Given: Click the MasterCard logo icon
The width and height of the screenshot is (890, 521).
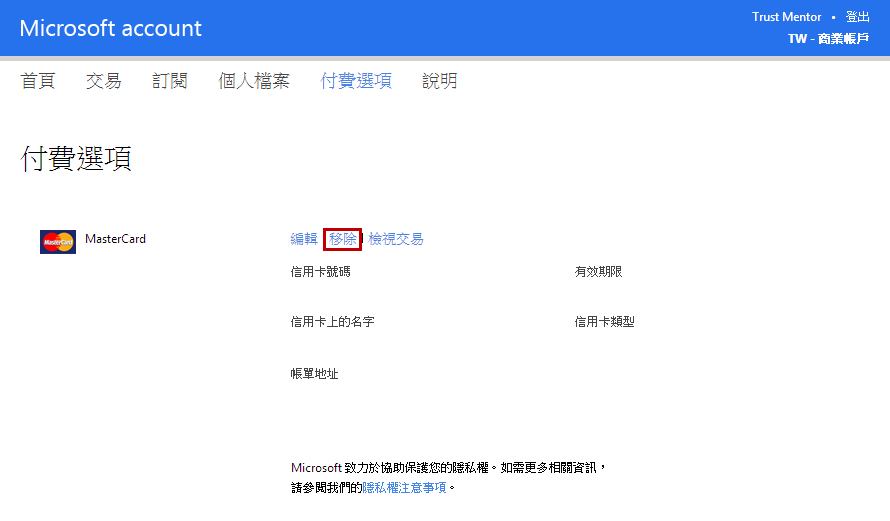Looking at the screenshot, I should click(58, 242).
